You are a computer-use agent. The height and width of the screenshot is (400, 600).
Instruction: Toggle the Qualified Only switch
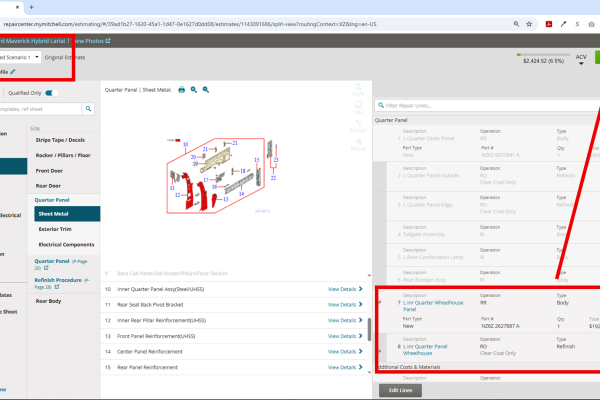pos(52,93)
